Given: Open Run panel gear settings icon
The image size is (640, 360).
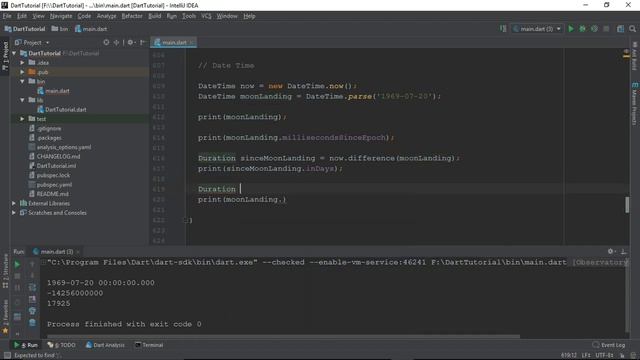Looking at the screenshot, I should (611, 251).
